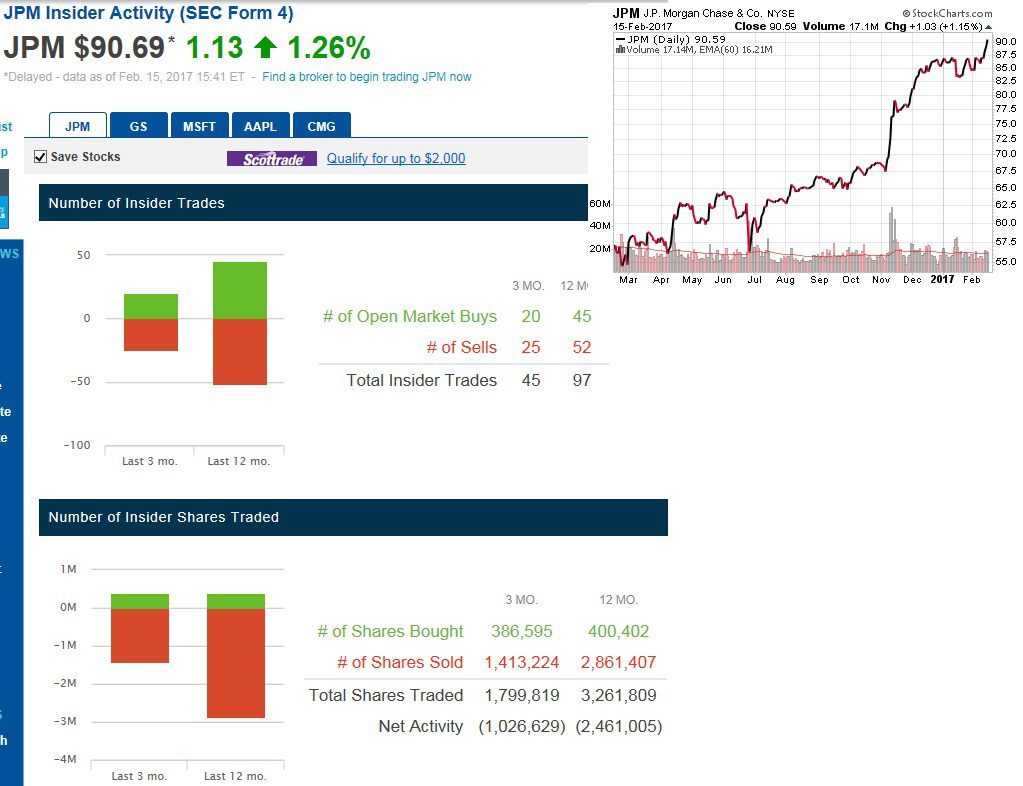Switch to the AAPL ticker tab
This screenshot has height=786, width=1023.
tap(260, 126)
